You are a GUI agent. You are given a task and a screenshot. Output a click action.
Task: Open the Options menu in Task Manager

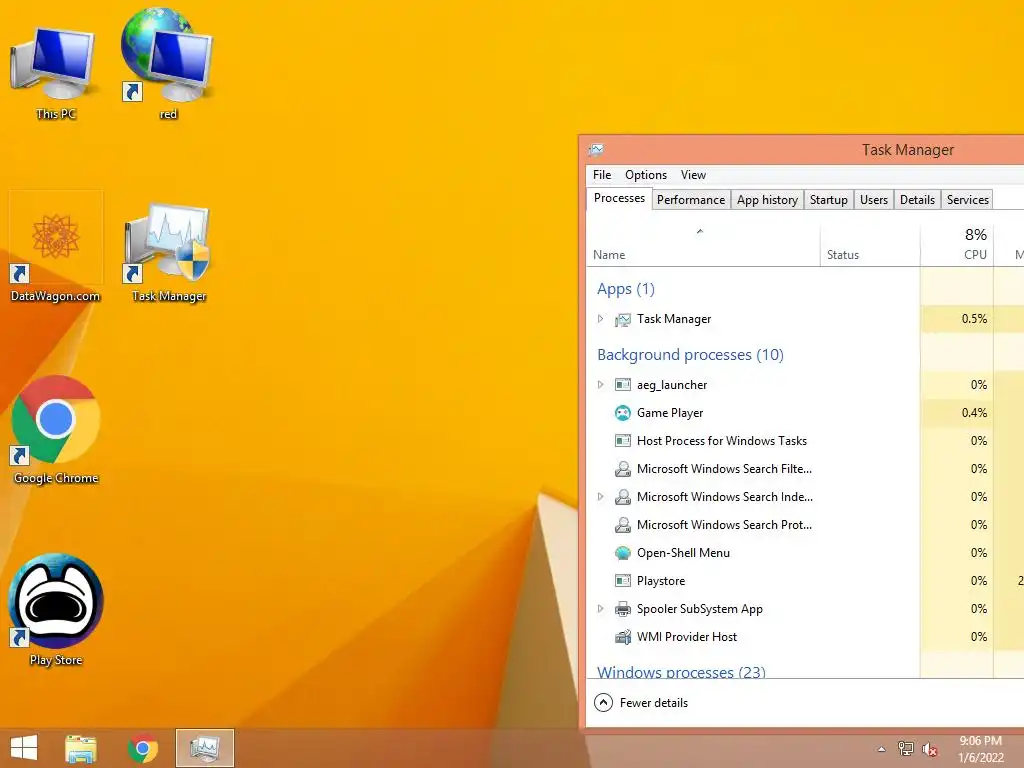pos(646,174)
